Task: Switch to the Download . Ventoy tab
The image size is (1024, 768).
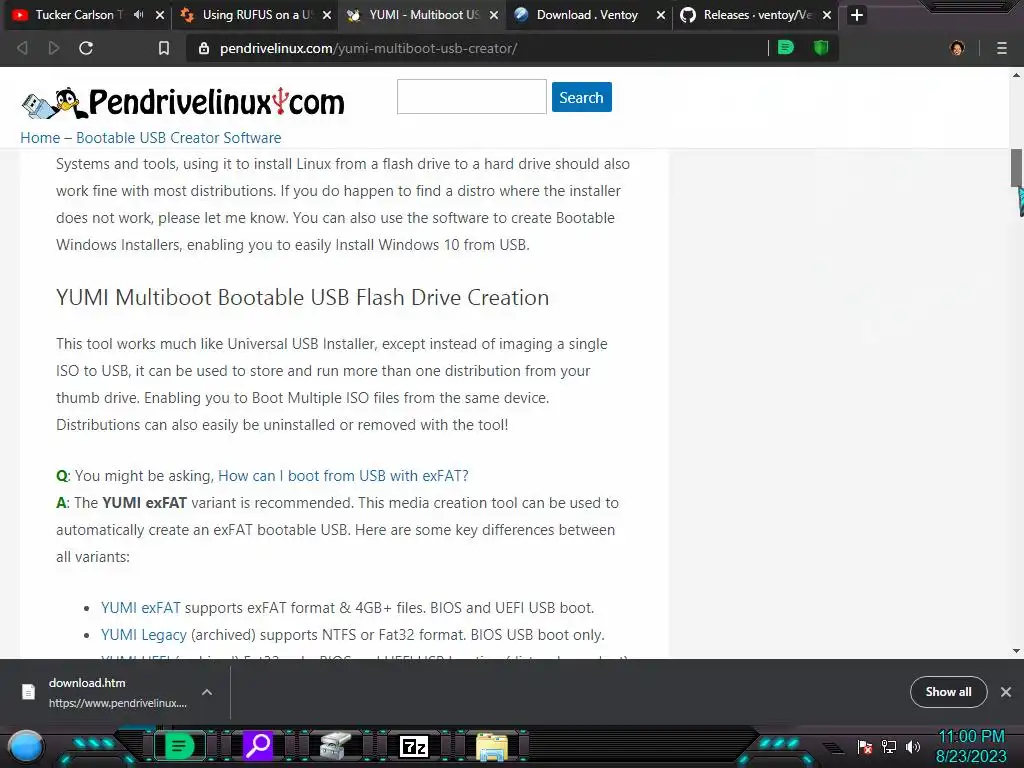Action: 586,14
